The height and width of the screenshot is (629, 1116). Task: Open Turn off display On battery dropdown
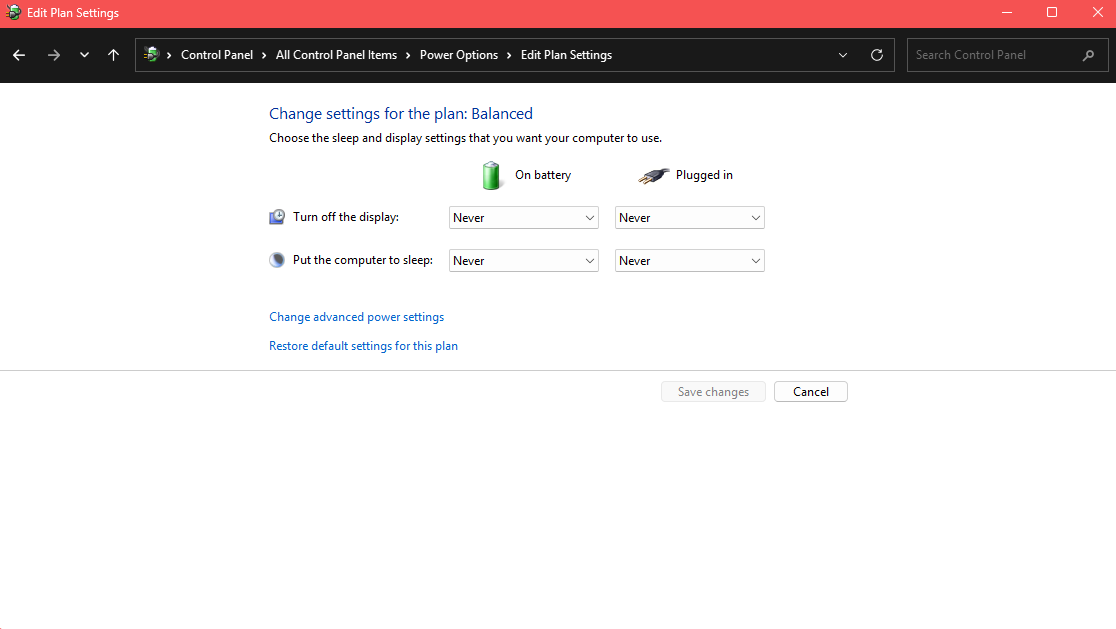point(523,218)
